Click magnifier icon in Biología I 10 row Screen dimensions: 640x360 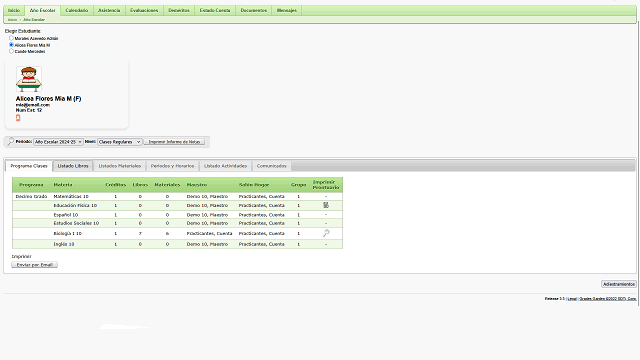[326, 233]
